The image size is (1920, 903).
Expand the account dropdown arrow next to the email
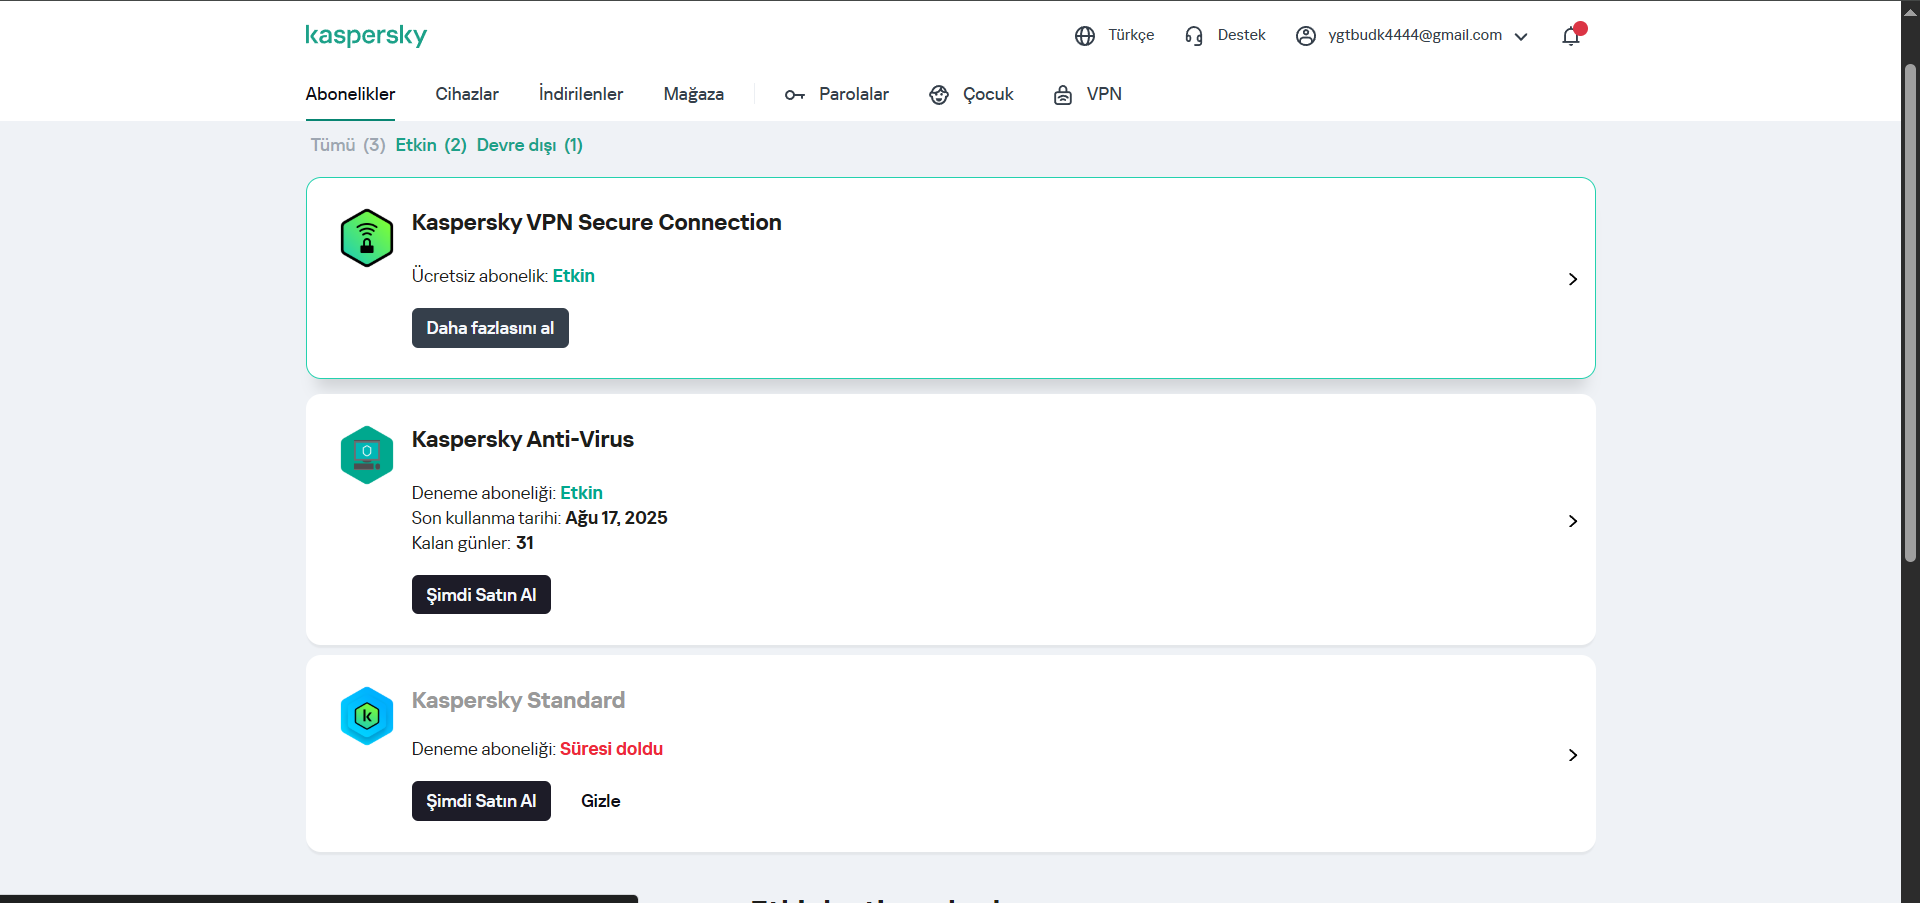[1521, 37]
